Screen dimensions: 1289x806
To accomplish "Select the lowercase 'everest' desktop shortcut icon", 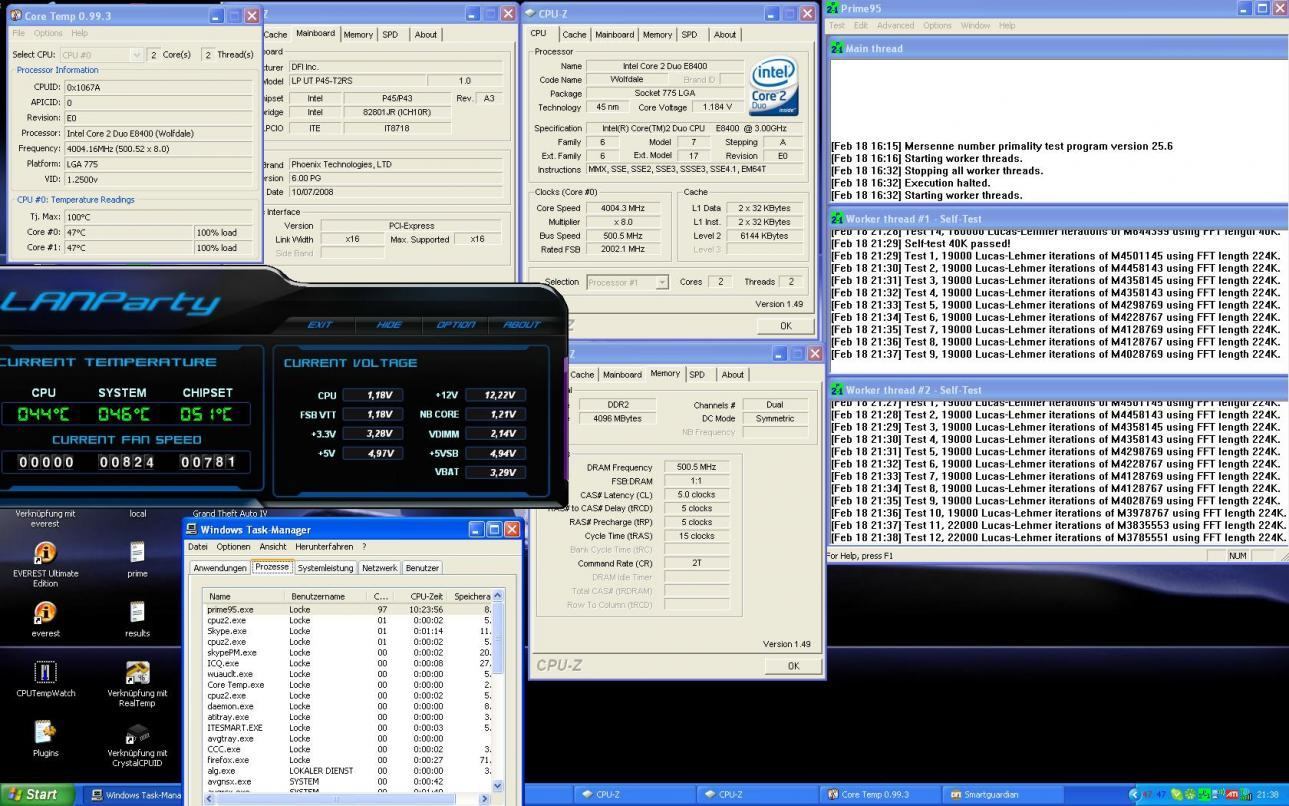I will pyautogui.click(x=45, y=612).
